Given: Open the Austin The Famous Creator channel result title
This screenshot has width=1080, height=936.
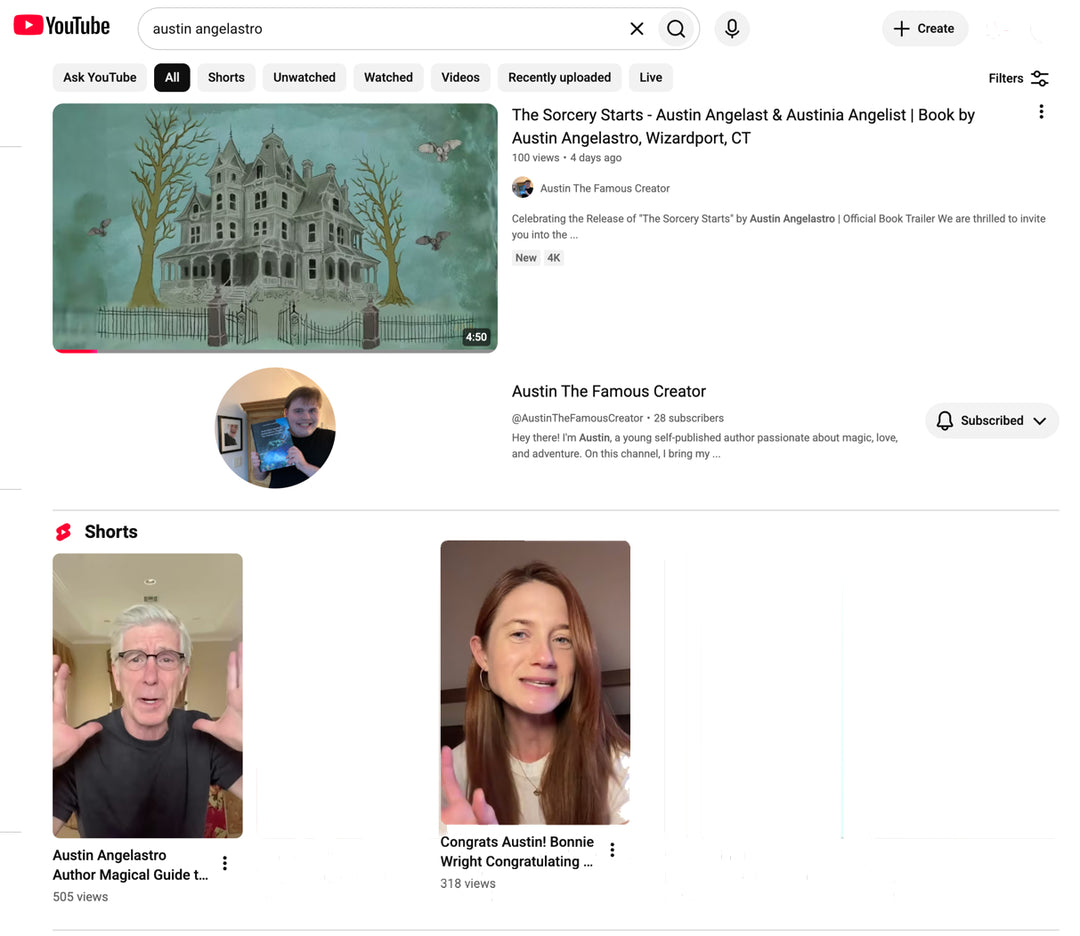Looking at the screenshot, I should click(609, 391).
